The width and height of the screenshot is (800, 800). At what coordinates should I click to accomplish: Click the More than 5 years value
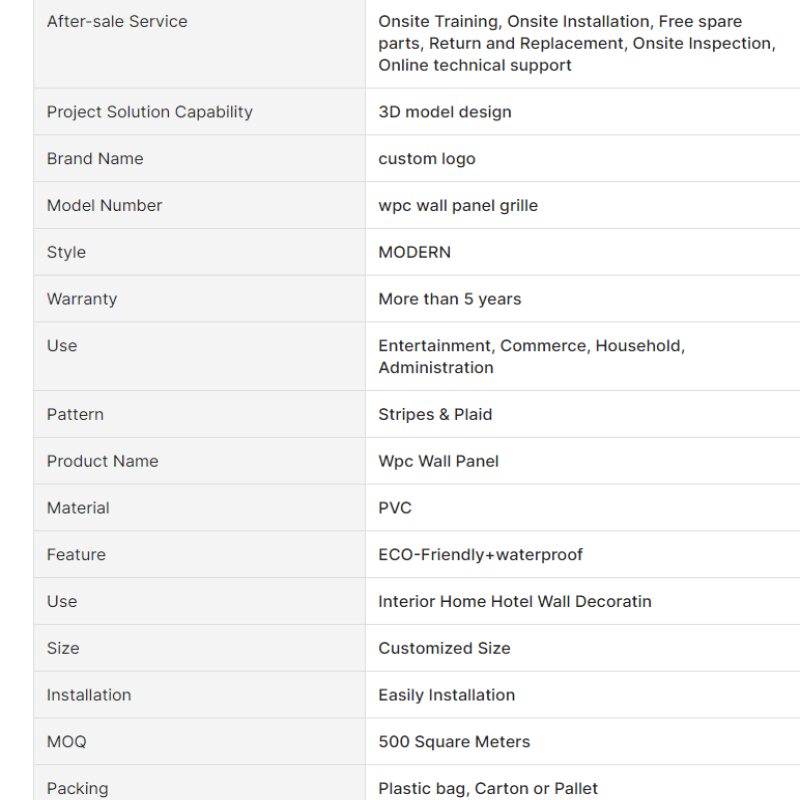click(450, 299)
